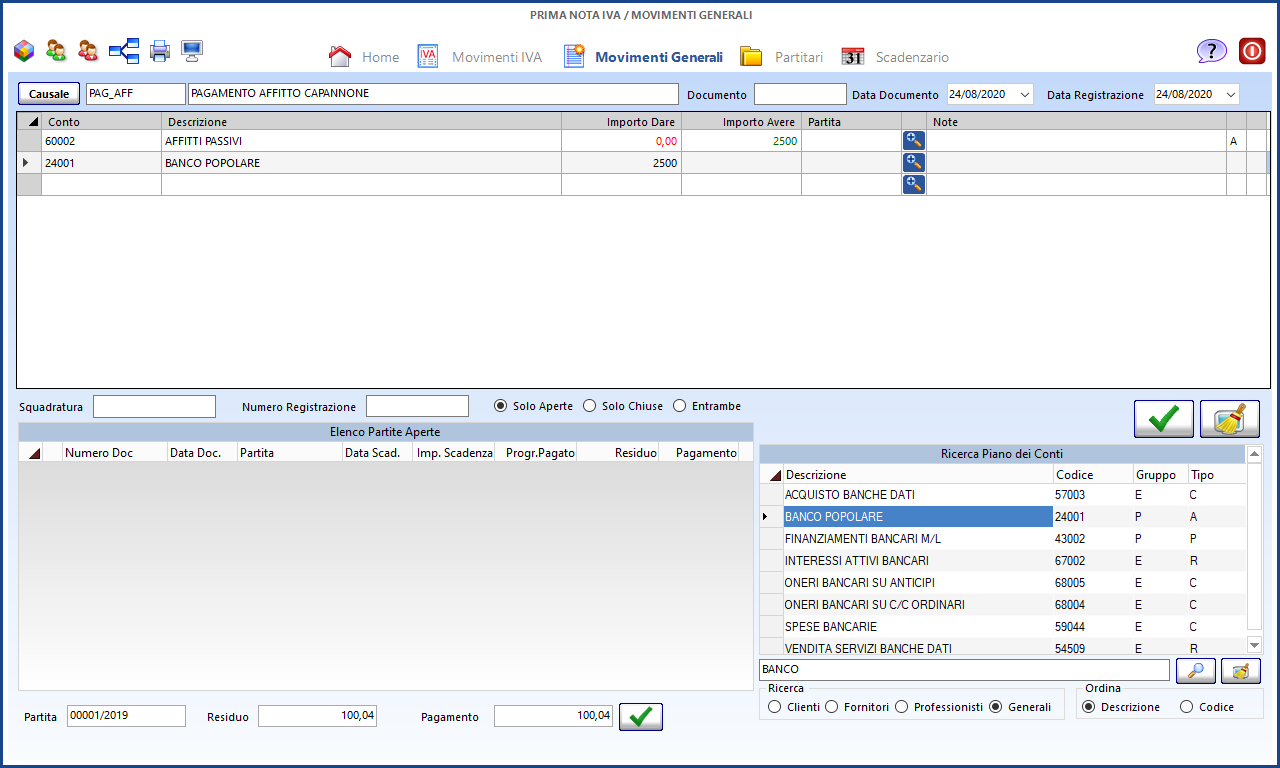Click the tree structure icon in the toolbar
Screen dimensions: 1280x768
tap(124, 50)
